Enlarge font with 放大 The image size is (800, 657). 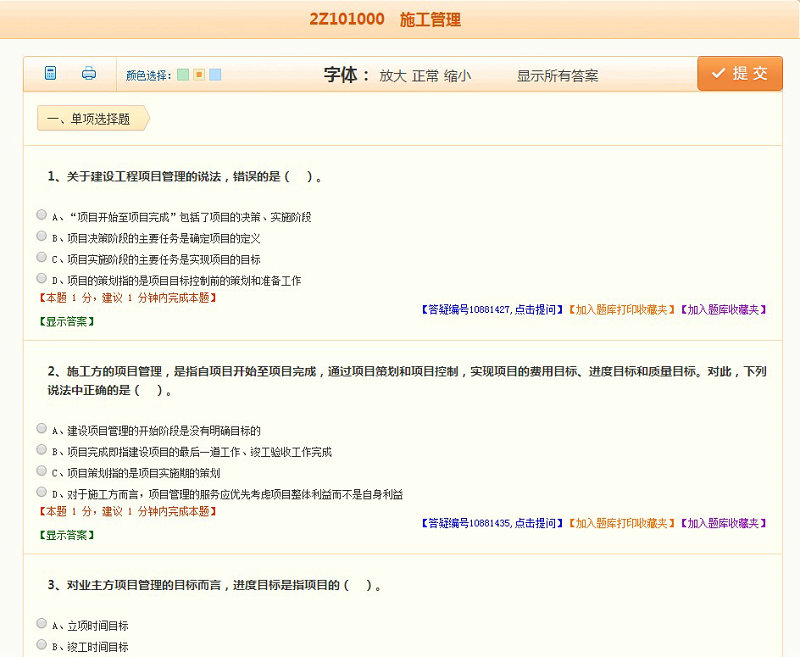click(x=393, y=75)
